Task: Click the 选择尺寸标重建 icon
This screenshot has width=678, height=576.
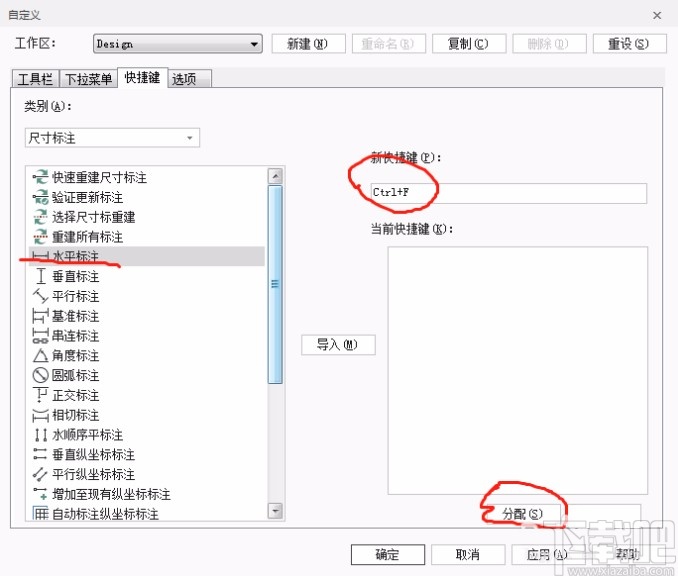Action: click(x=40, y=217)
